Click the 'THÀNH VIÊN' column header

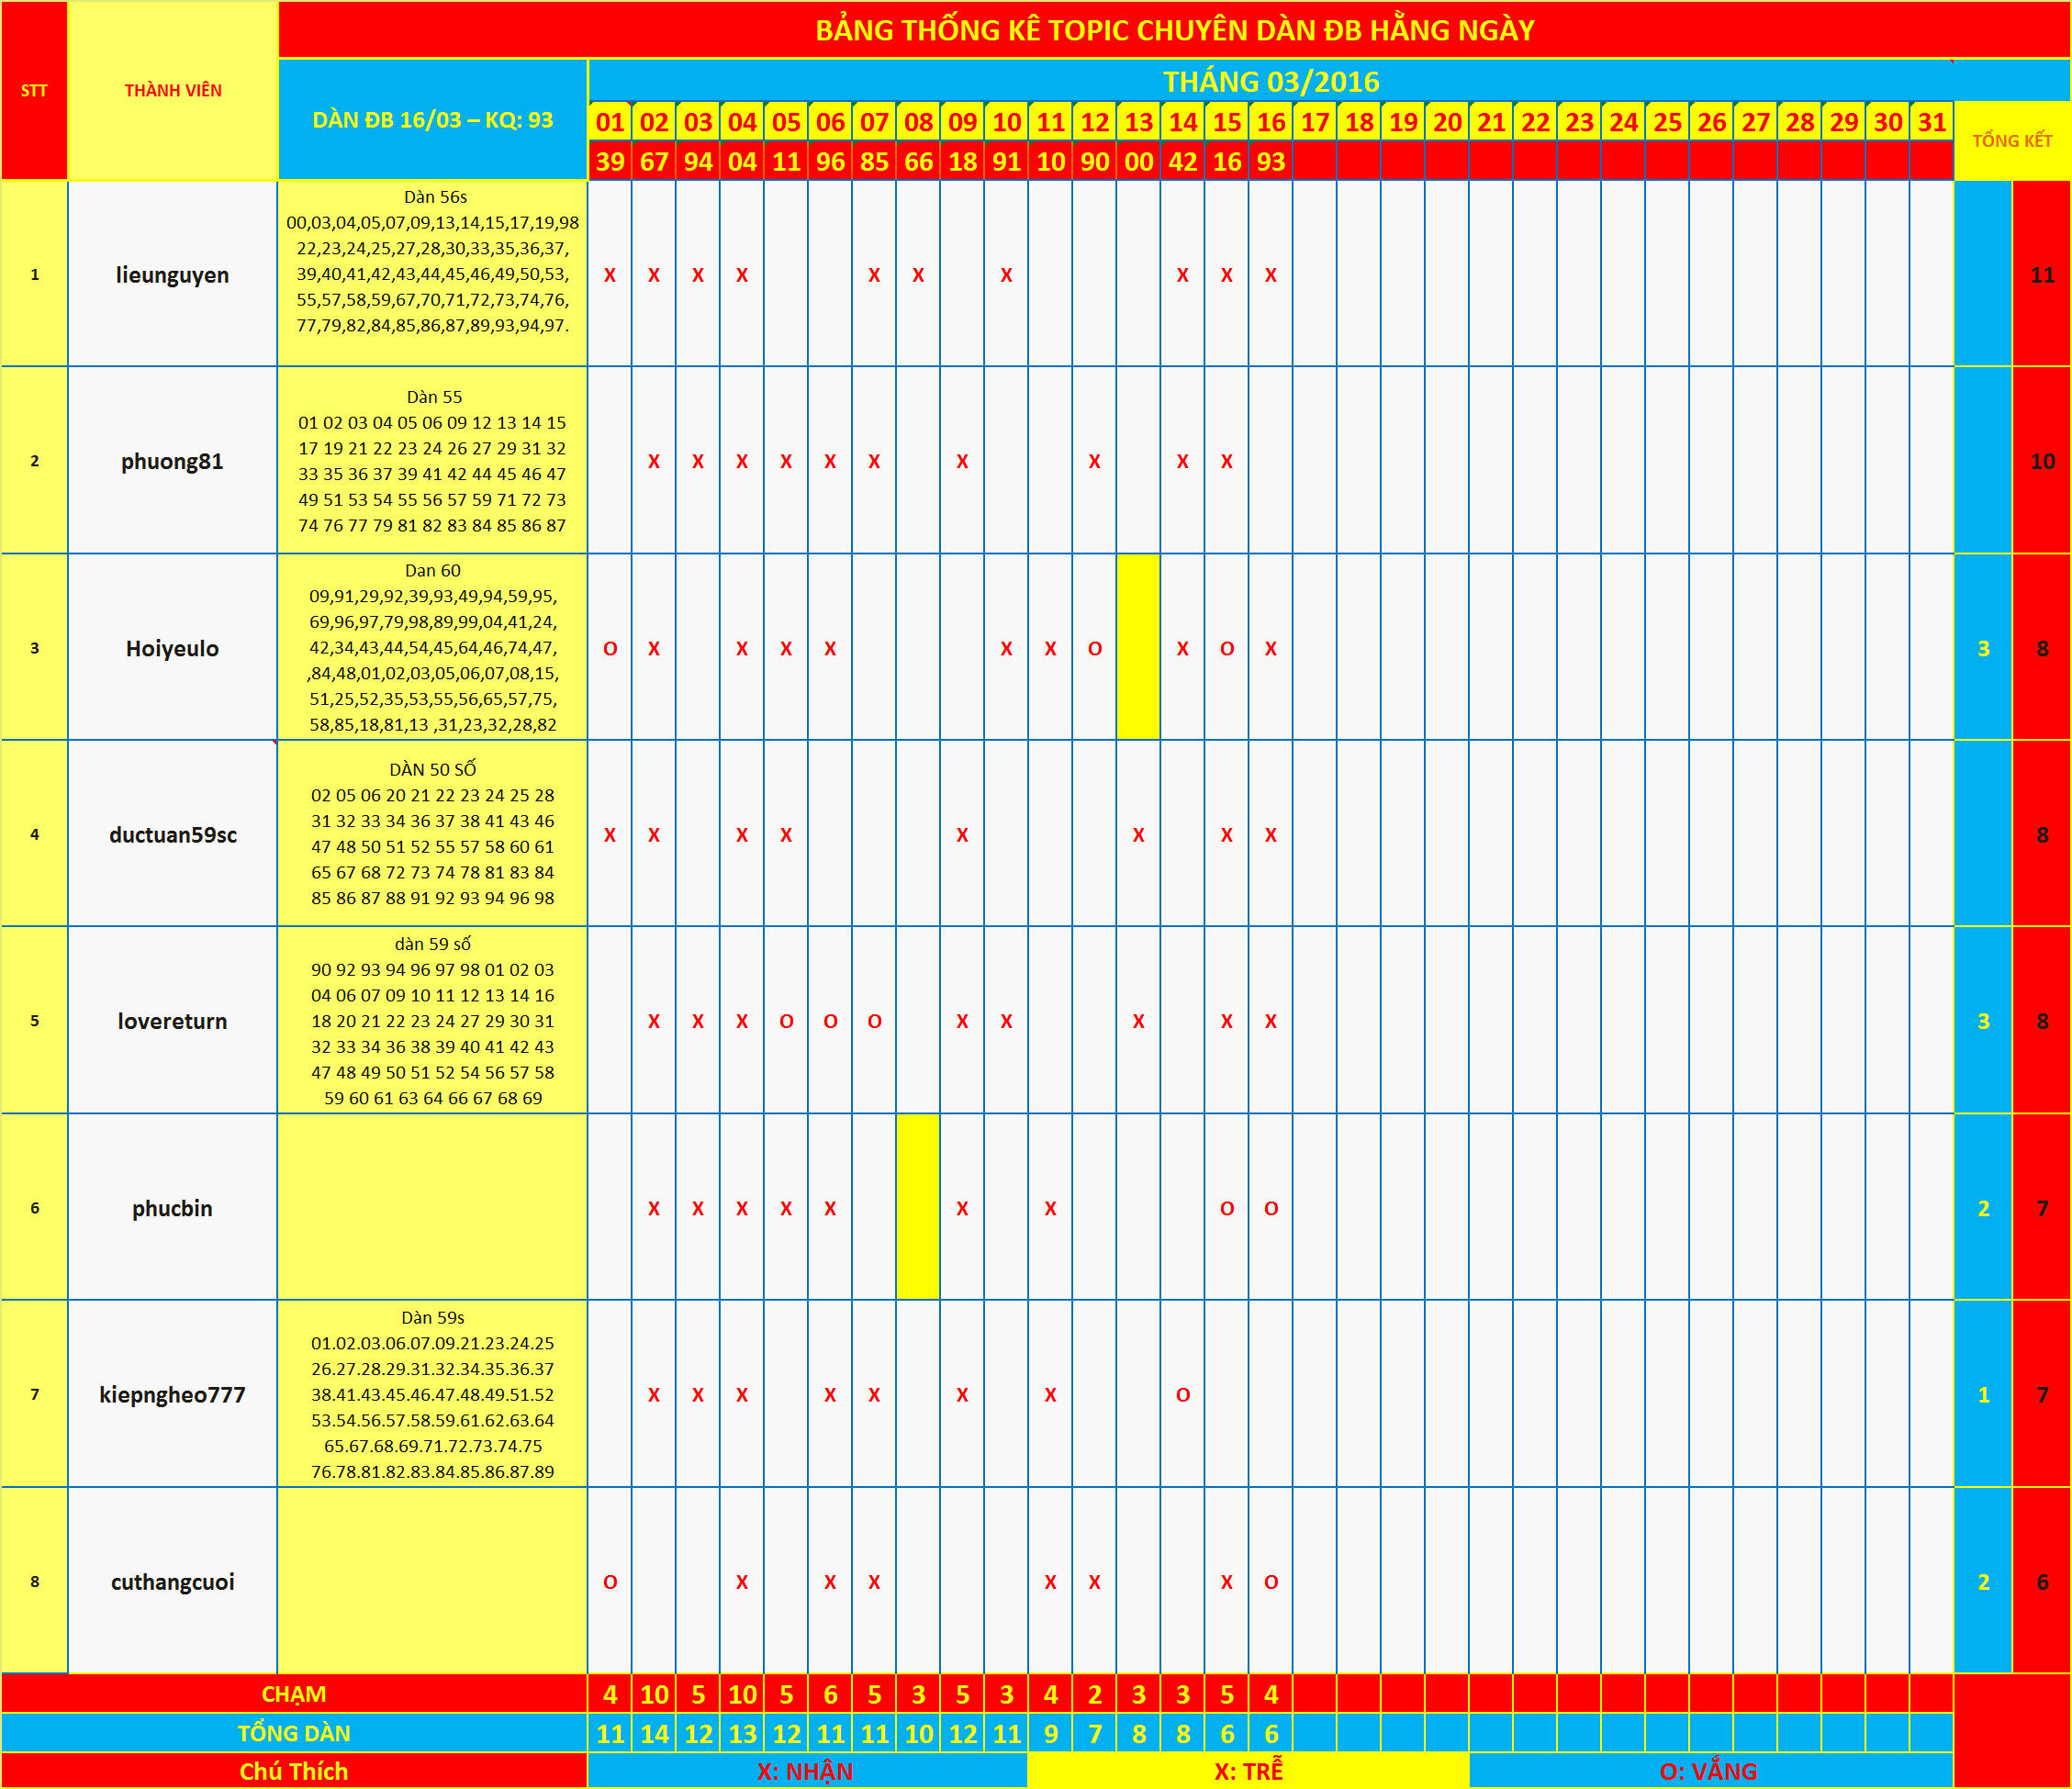coord(173,90)
